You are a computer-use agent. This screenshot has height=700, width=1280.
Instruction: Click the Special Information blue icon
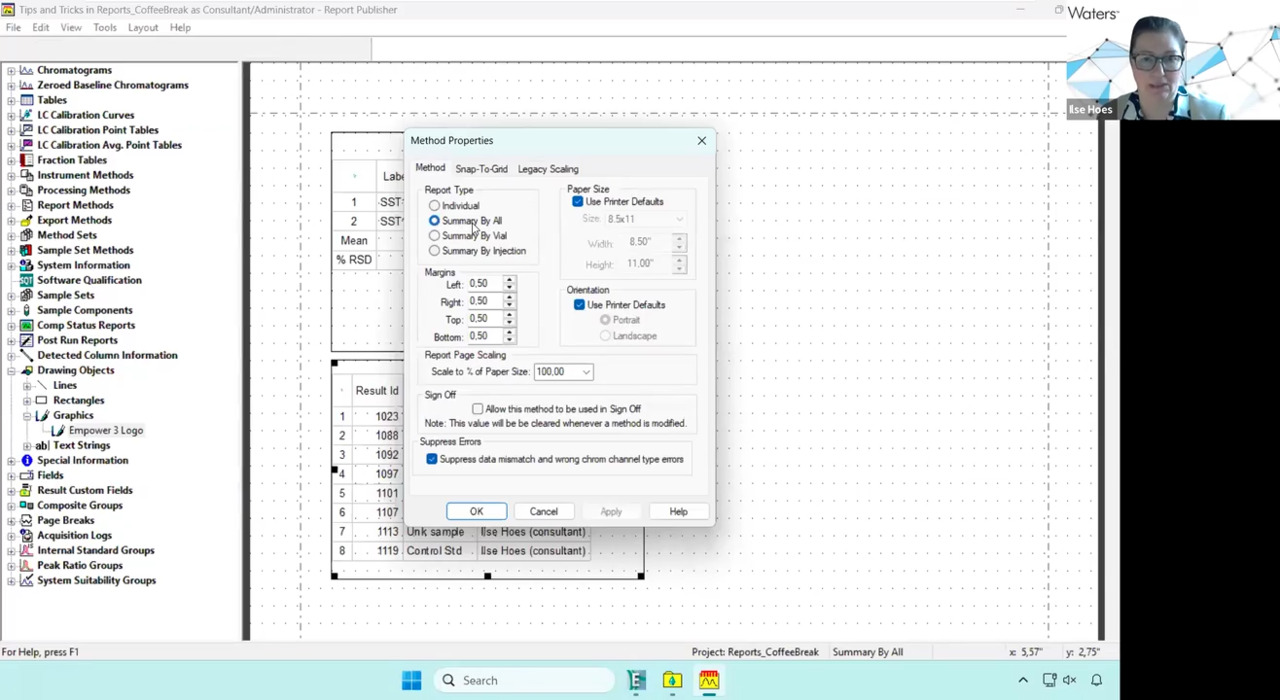click(27, 460)
